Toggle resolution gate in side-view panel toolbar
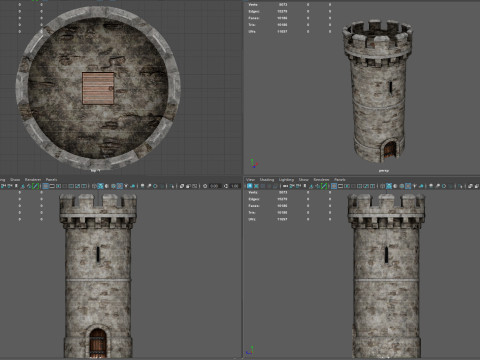Image resolution: width=480 pixels, height=360 pixels. [x=347, y=186]
